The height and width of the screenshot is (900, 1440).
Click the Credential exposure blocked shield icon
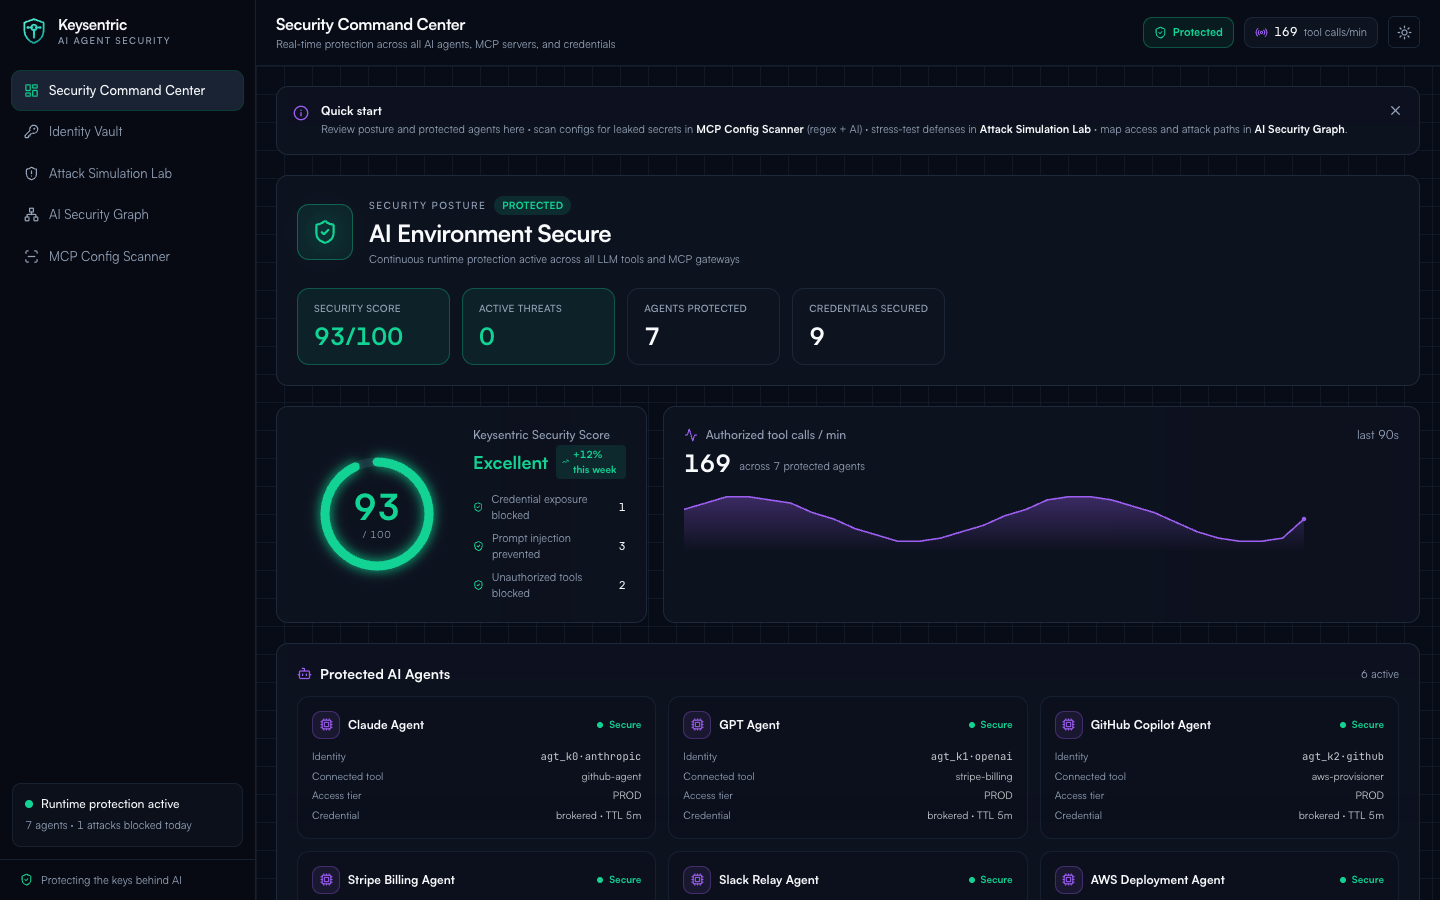coord(478,507)
